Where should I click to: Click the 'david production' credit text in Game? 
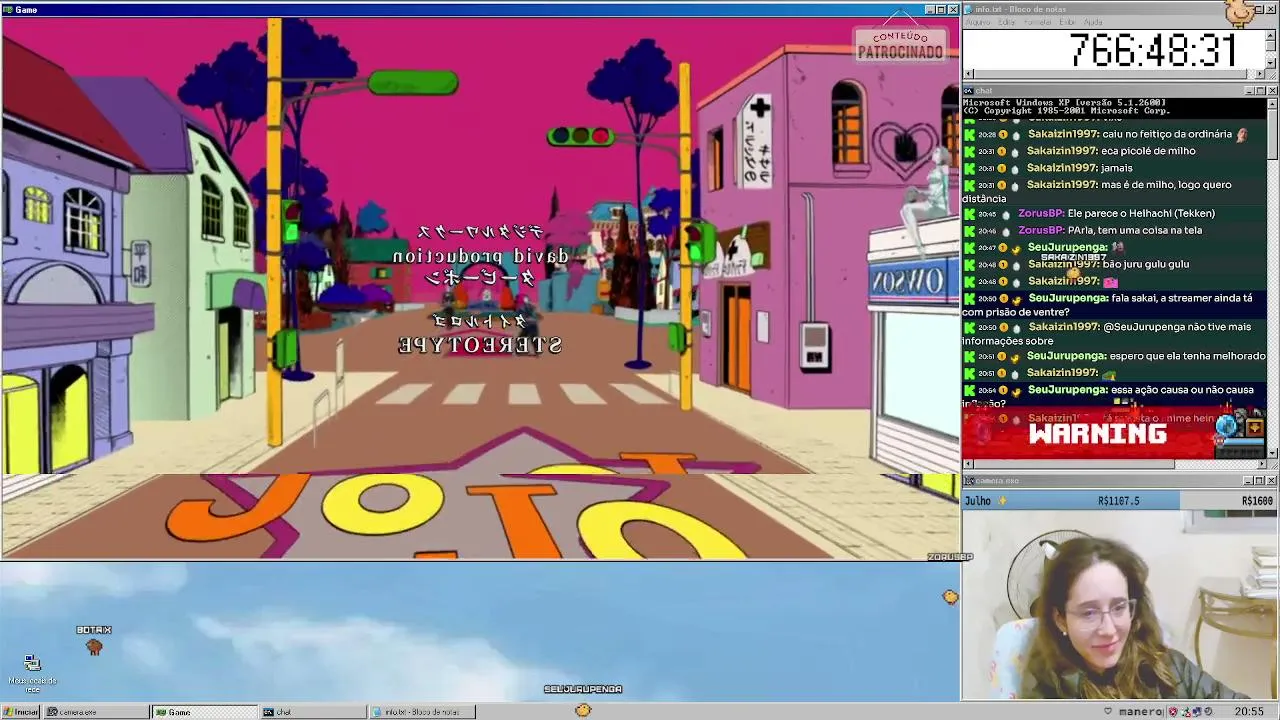click(481, 257)
